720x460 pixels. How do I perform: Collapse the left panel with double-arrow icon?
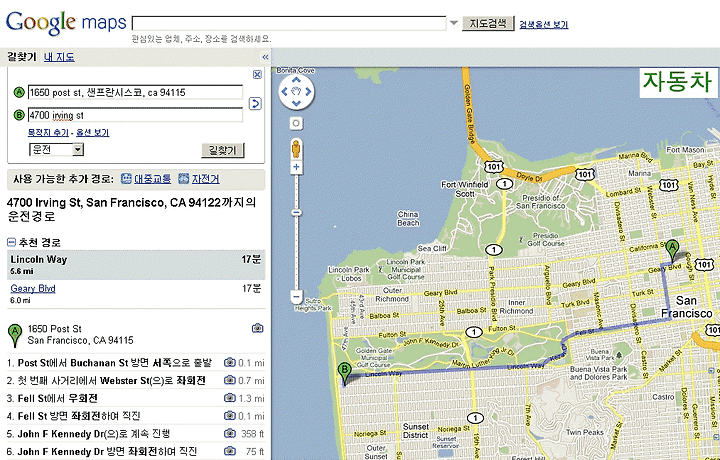click(x=265, y=57)
